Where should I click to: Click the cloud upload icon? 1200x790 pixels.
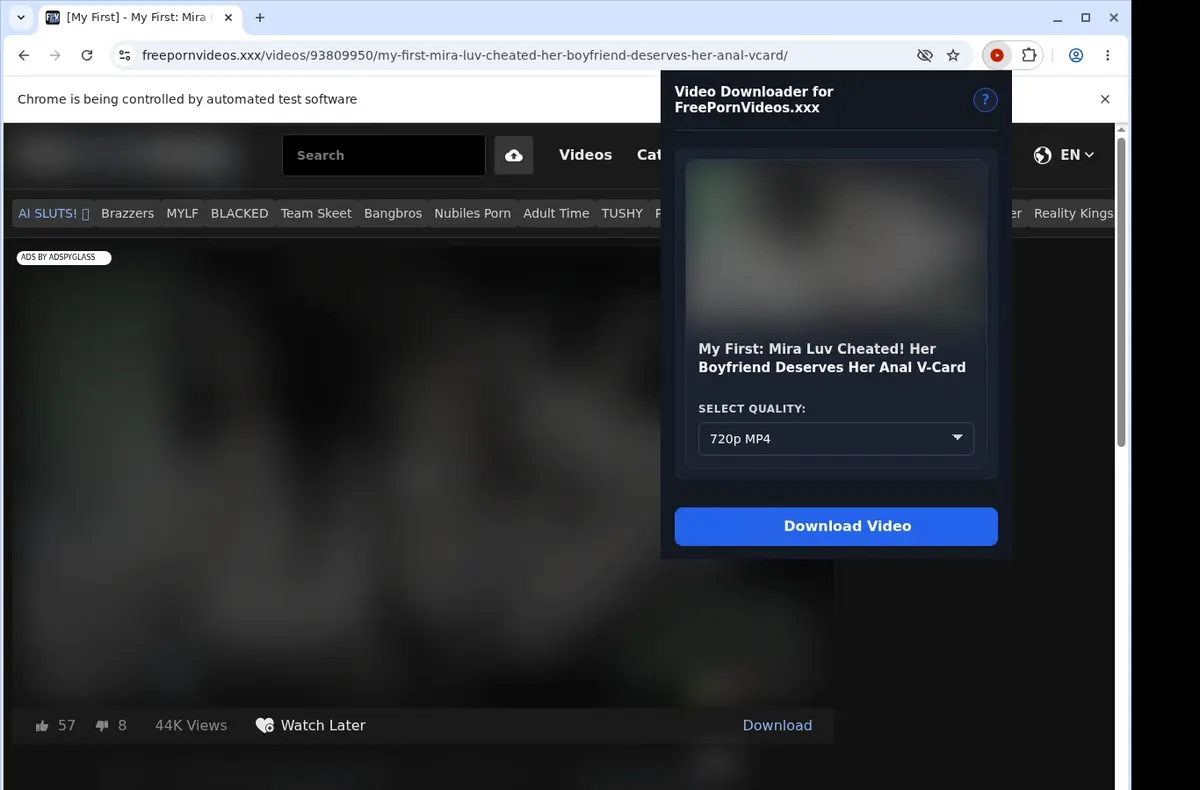pyautogui.click(x=514, y=155)
